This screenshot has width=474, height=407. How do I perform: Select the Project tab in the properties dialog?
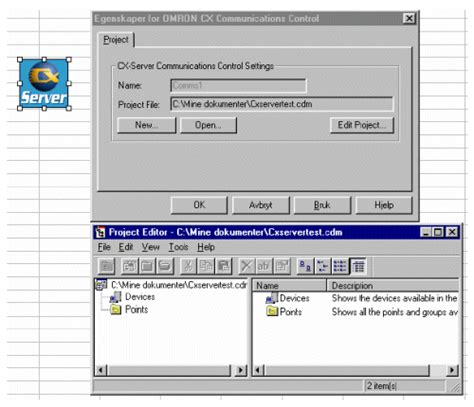[x=116, y=40]
